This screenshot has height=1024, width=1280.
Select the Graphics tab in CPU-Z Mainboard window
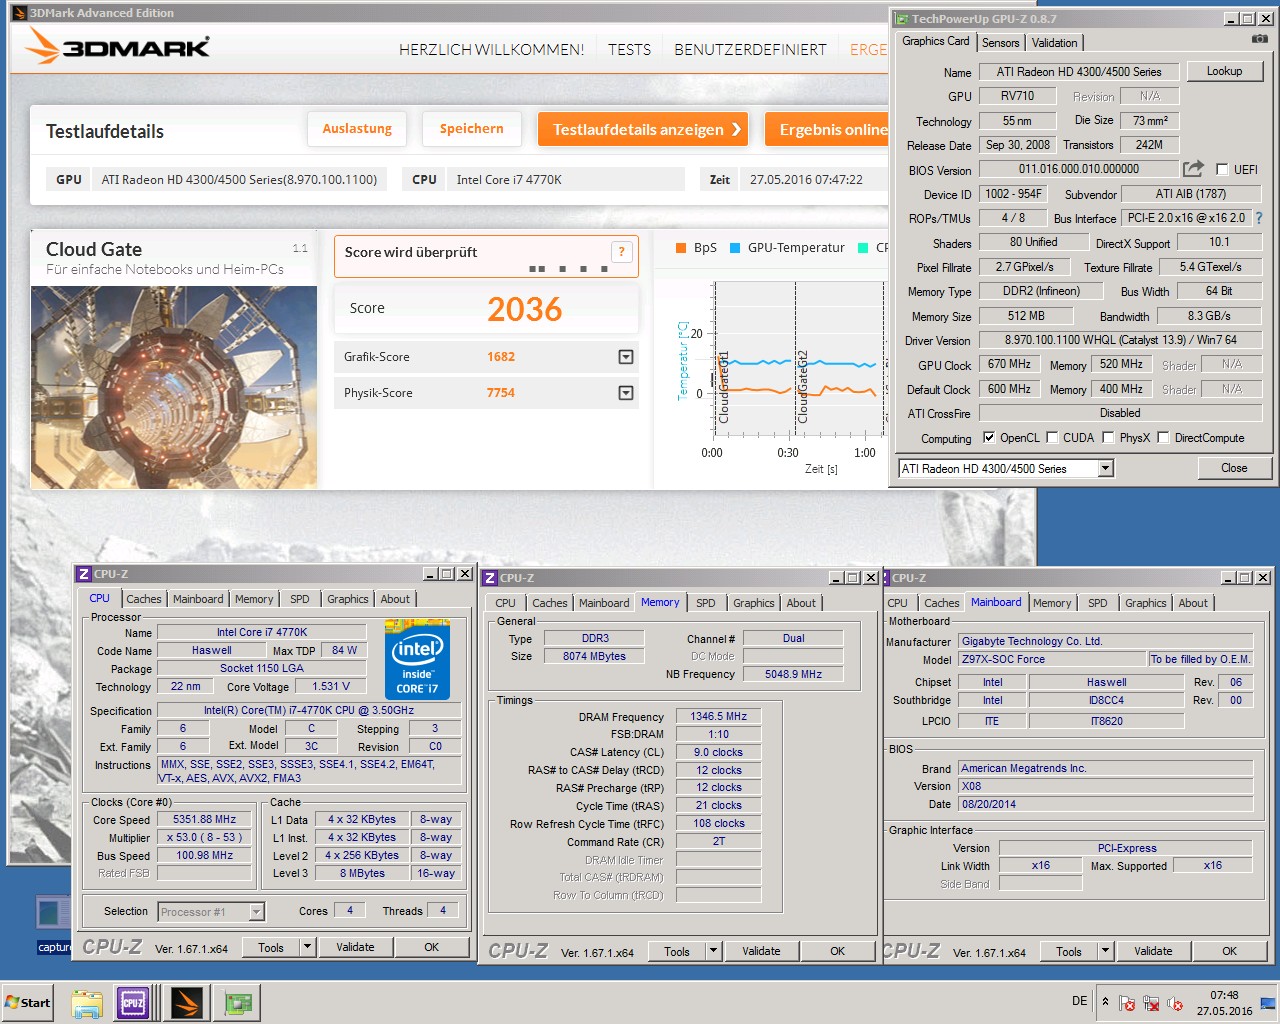(1146, 603)
